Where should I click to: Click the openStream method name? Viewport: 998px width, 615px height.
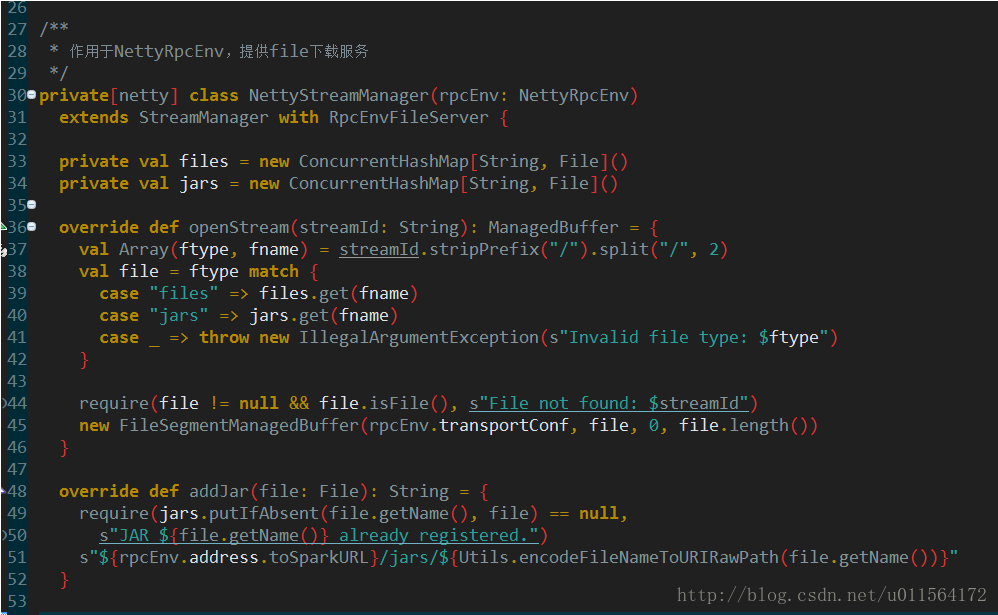coord(239,227)
